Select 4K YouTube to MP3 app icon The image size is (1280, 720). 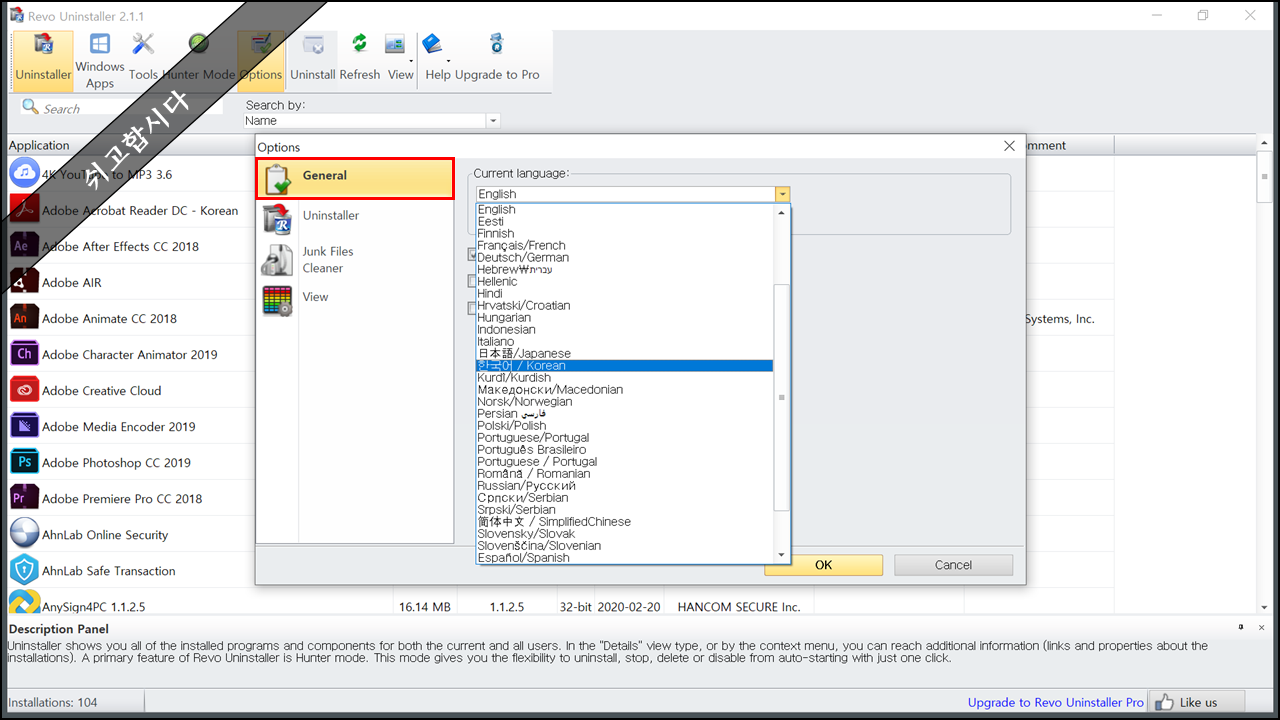pyautogui.click(x=24, y=174)
